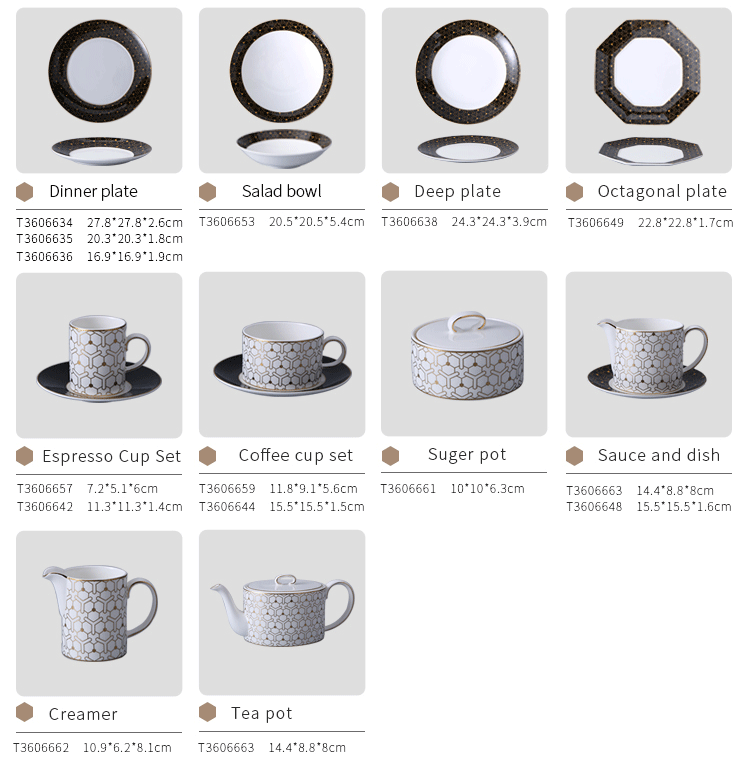Image resolution: width=750 pixels, height=779 pixels.
Task: Click the Coffee cup set product photo
Action: coord(282,355)
